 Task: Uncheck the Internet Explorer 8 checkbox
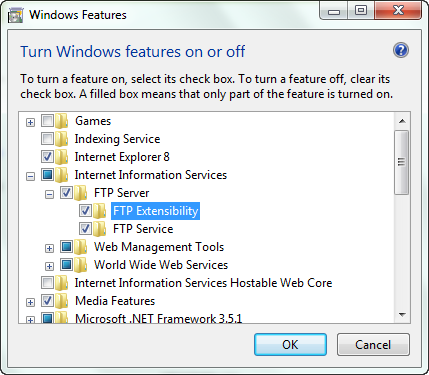(x=47, y=156)
